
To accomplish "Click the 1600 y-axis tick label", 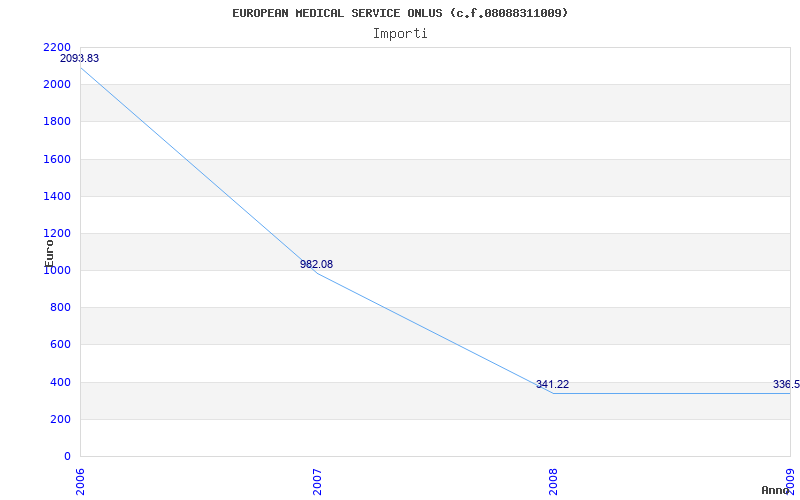I will tap(57, 159).
